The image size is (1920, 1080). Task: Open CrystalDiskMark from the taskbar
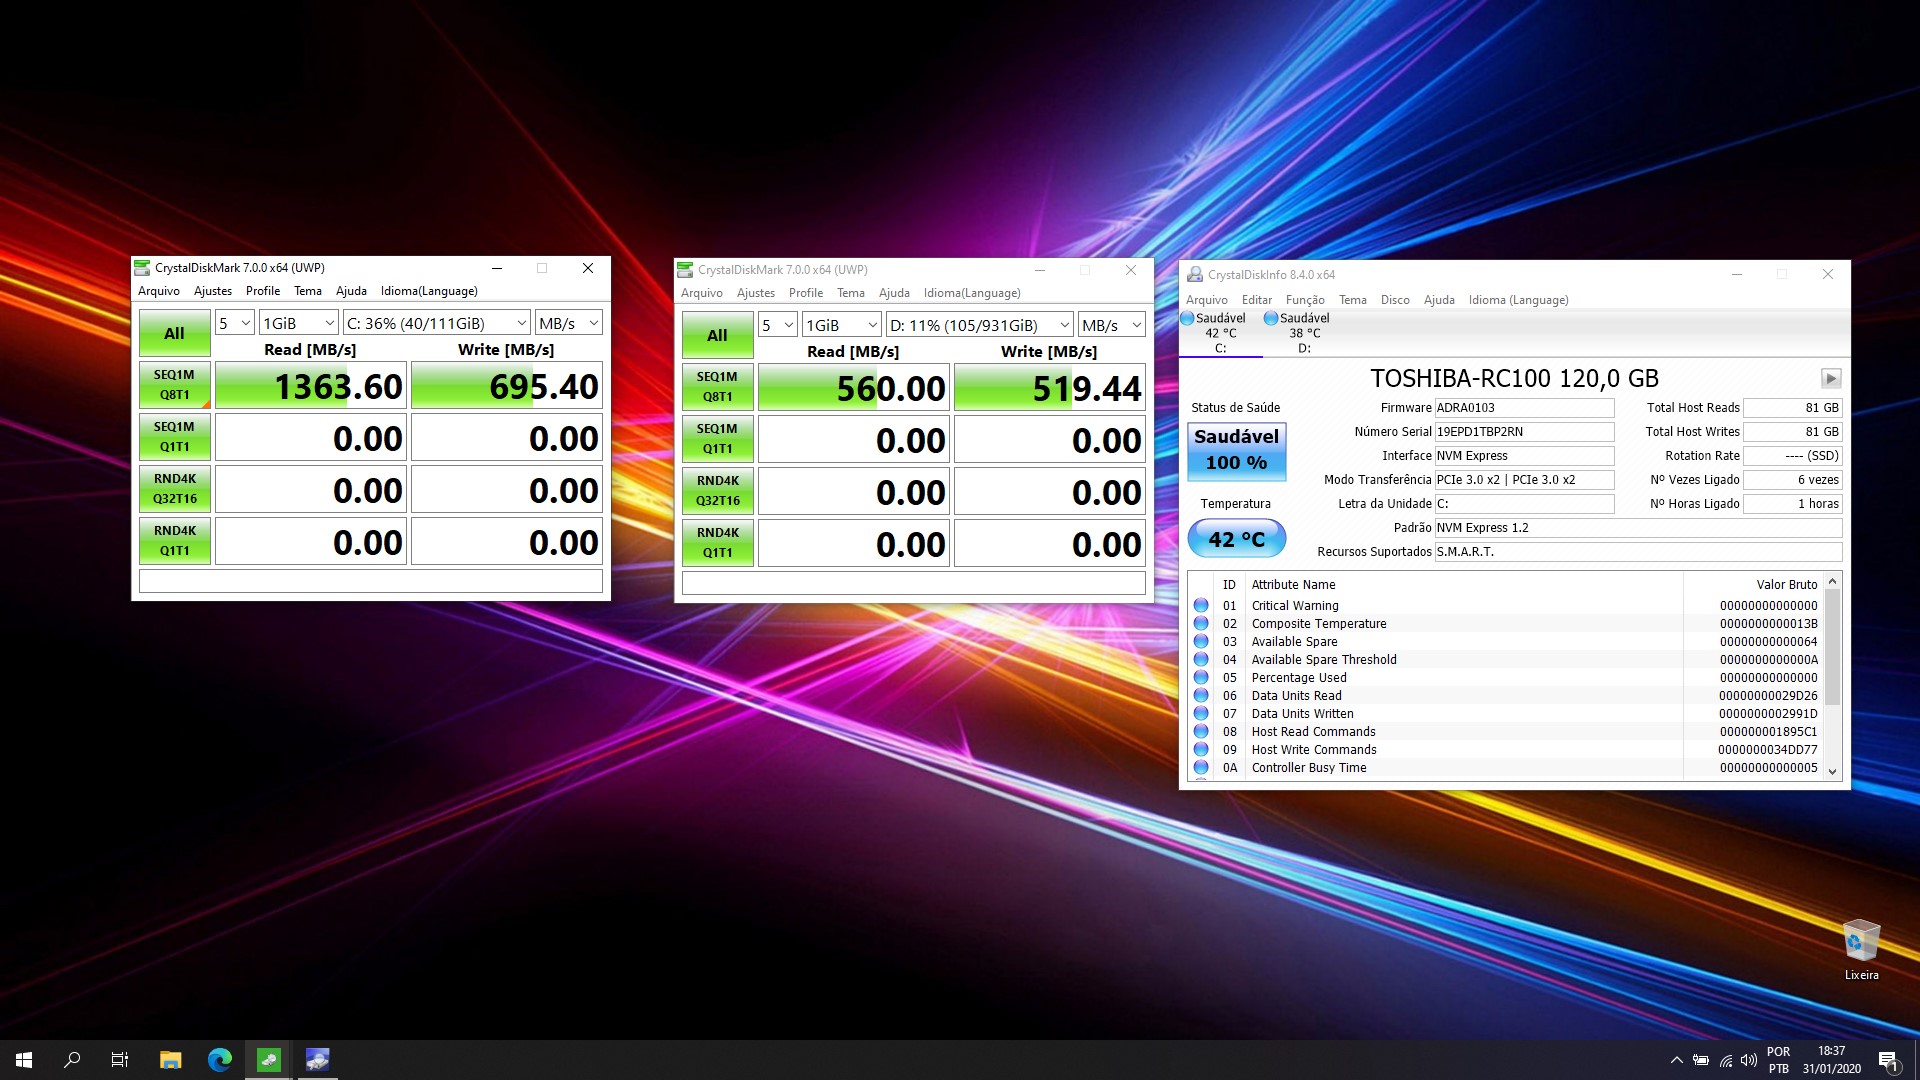[267, 1059]
